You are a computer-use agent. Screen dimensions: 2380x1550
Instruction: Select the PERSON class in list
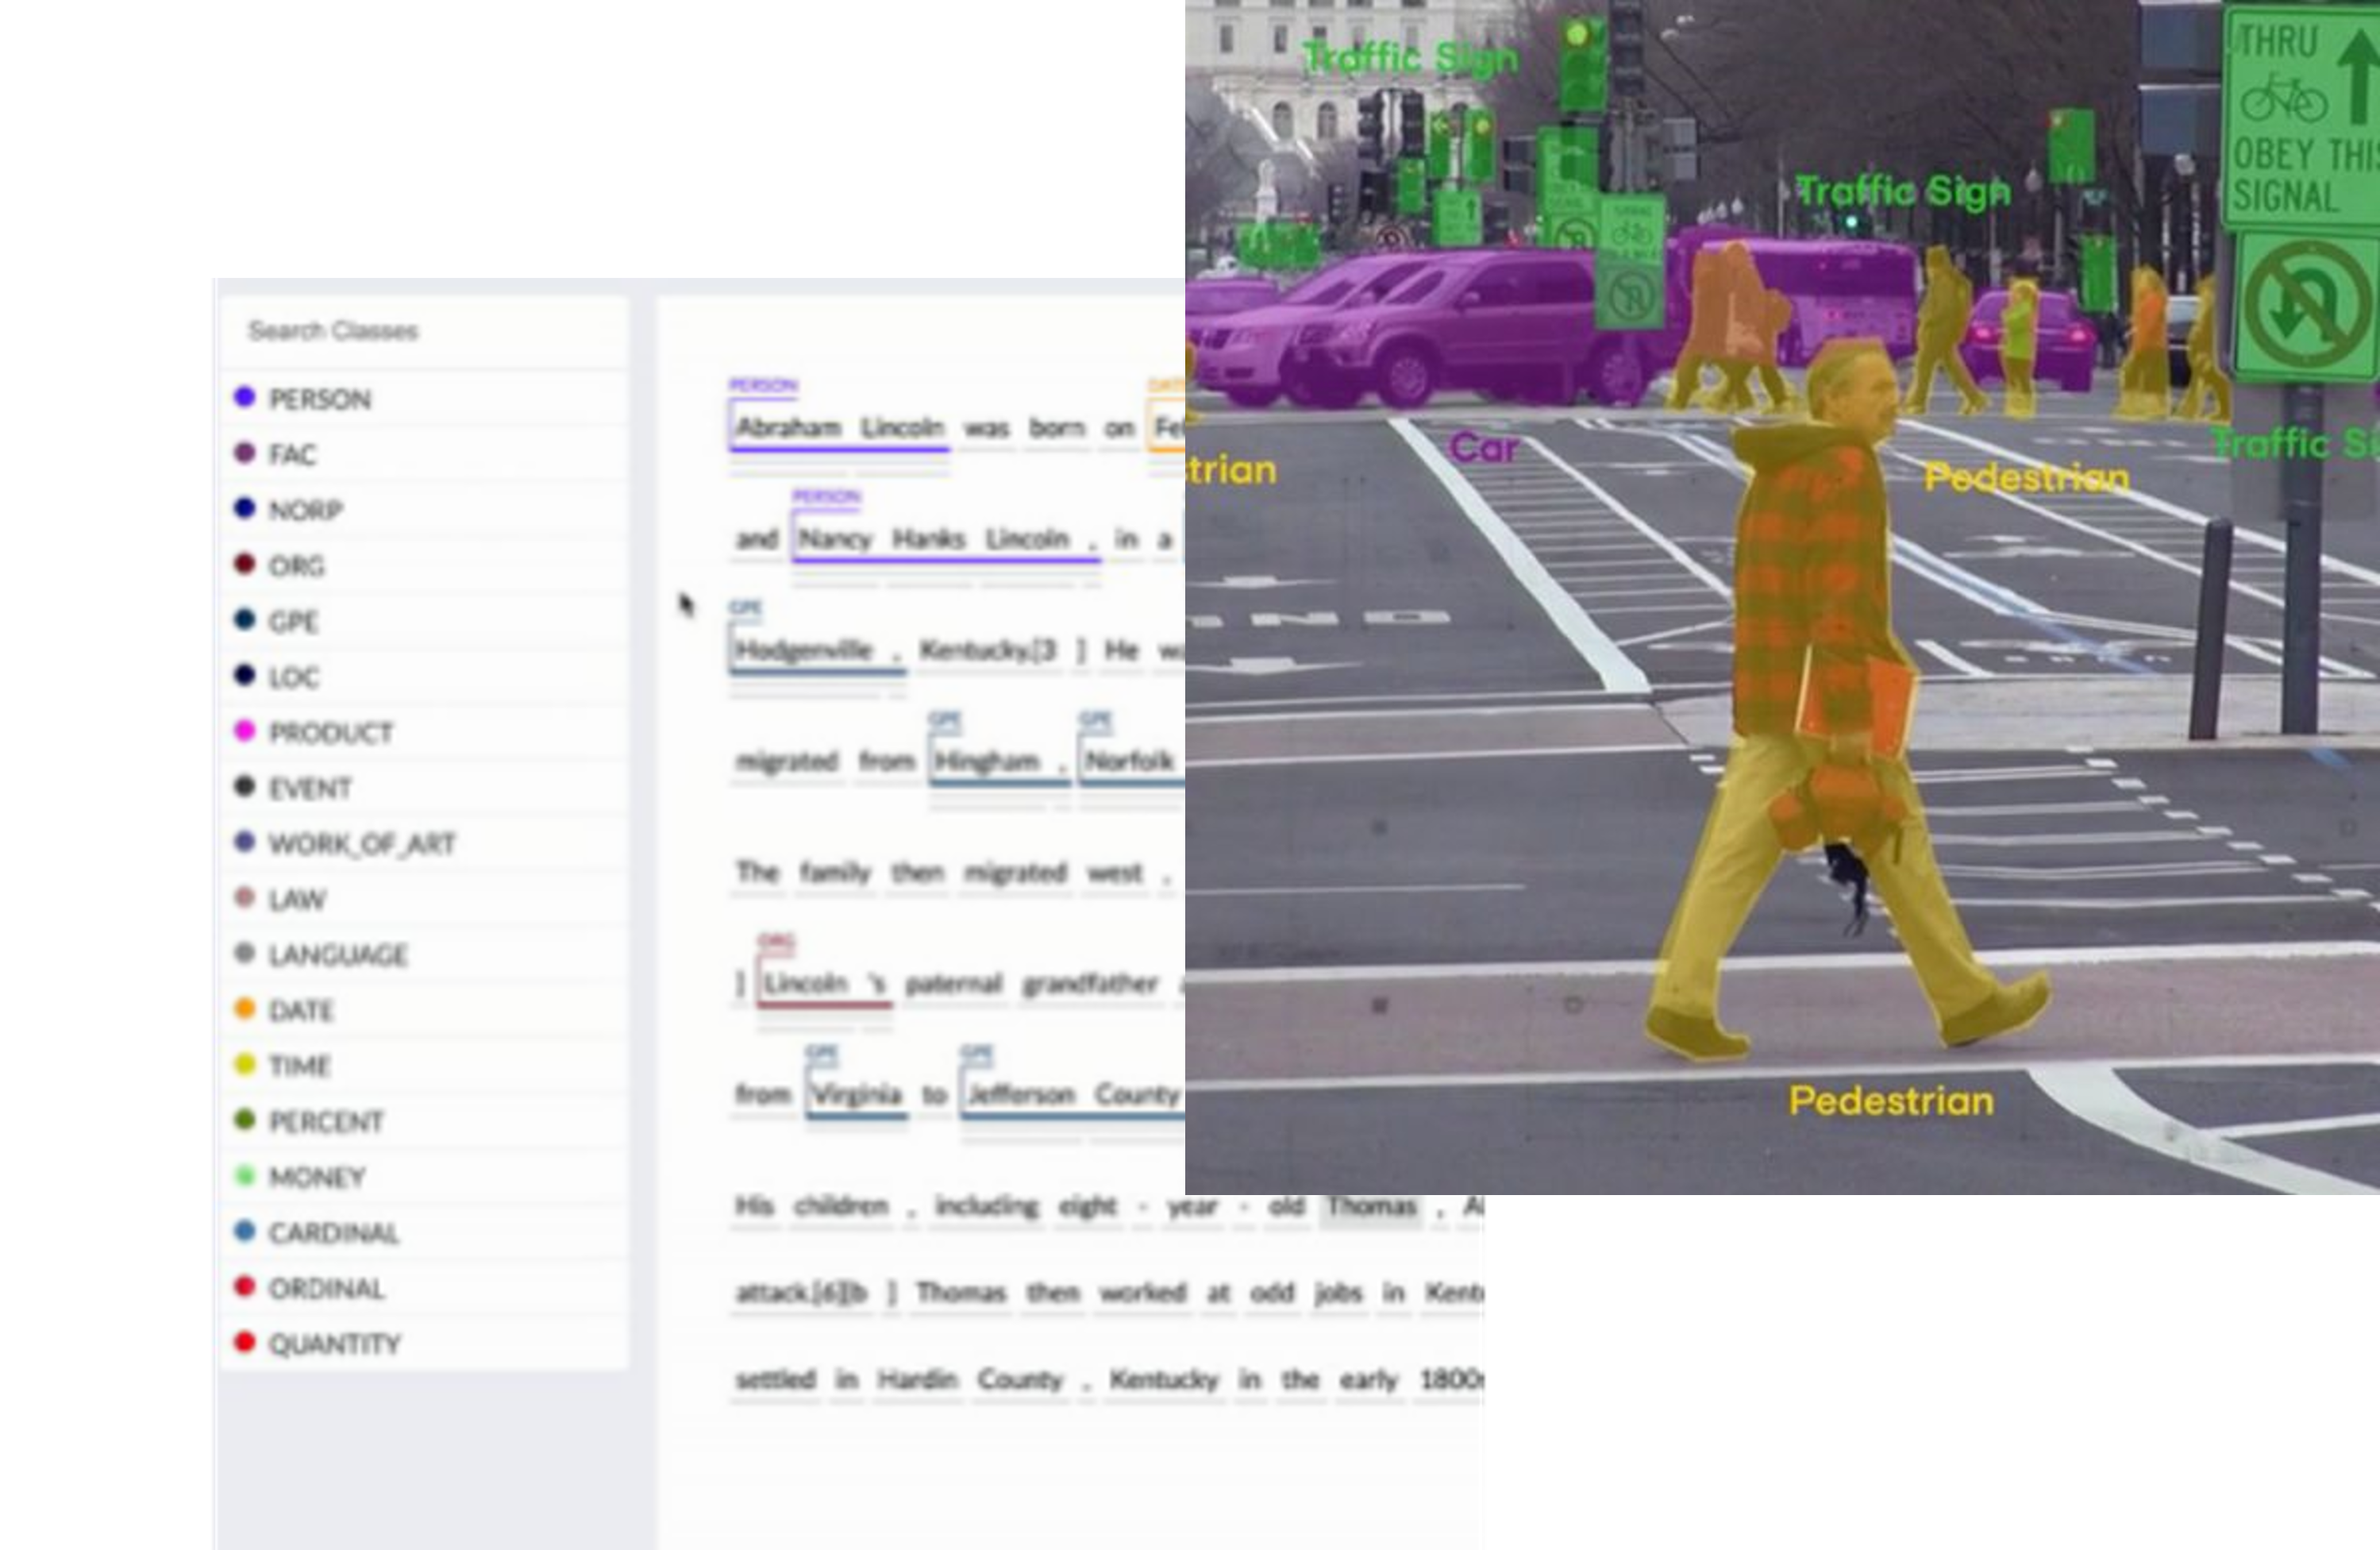click(x=320, y=399)
